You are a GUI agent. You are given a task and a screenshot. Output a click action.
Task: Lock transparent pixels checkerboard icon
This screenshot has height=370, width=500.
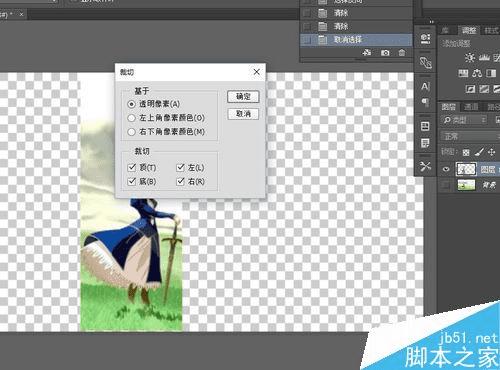click(466, 153)
